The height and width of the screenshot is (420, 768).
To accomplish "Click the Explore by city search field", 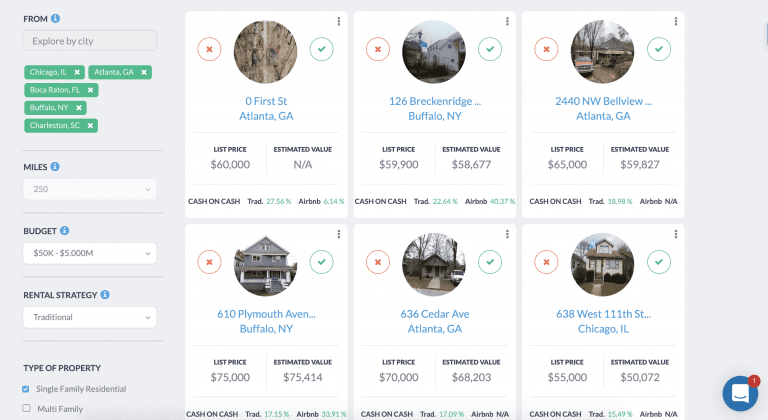I will tap(89, 41).
